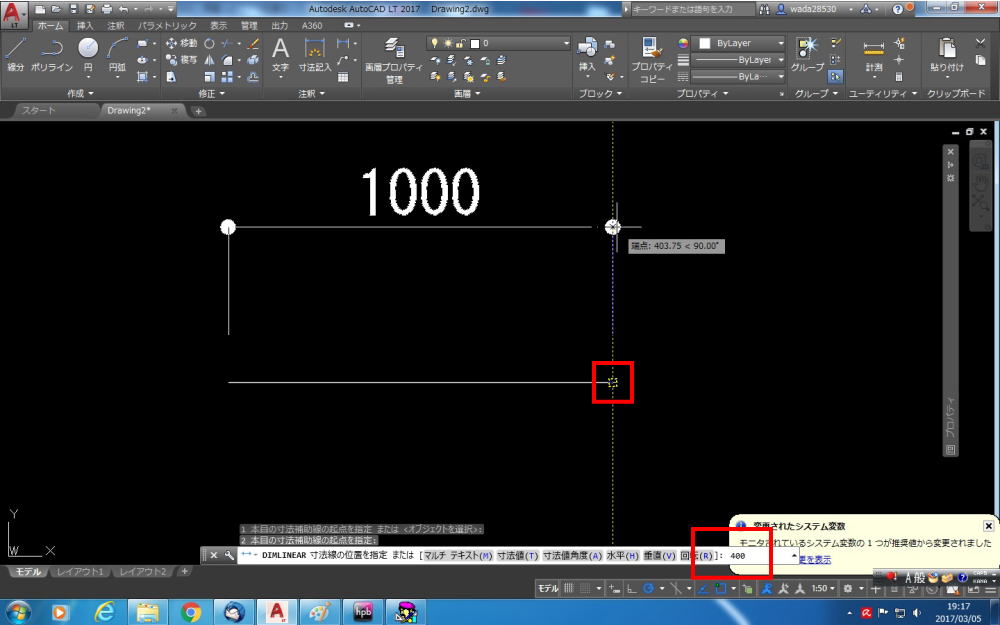Expand the 修正 panel dropdown

tap(211, 93)
